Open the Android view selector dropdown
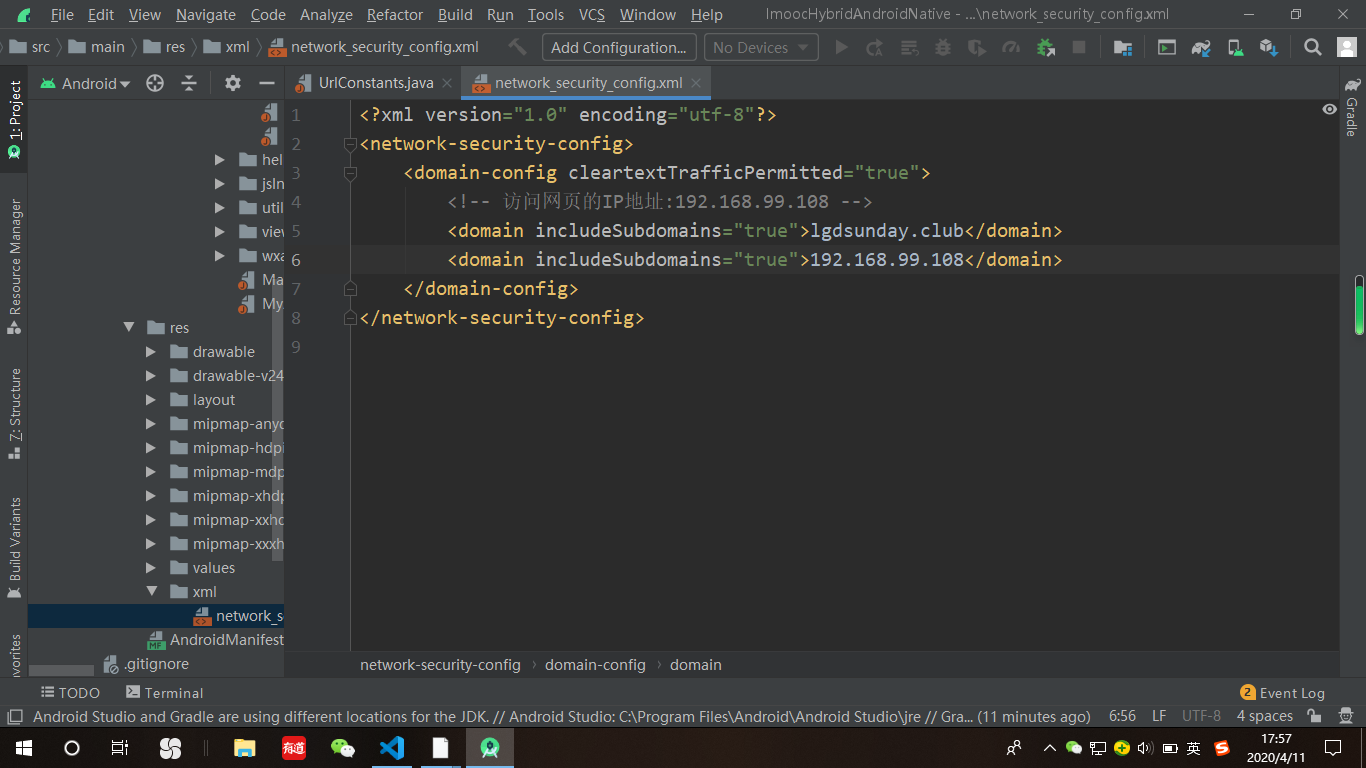This screenshot has width=1366, height=768. click(86, 84)
